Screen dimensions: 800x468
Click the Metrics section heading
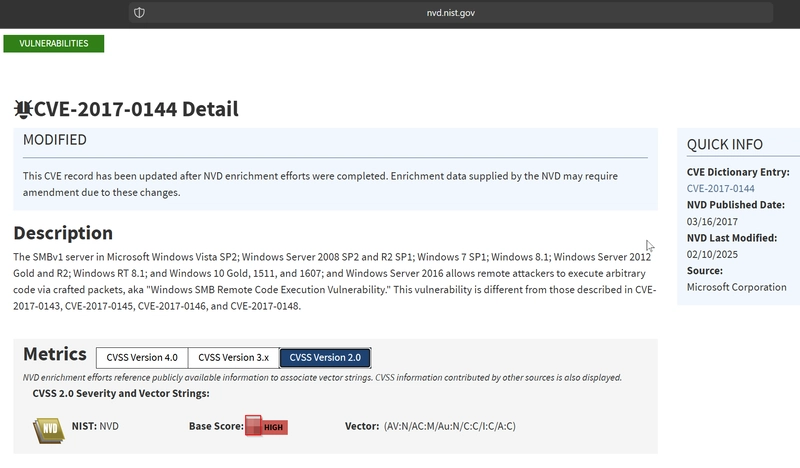tap(55, 354)
